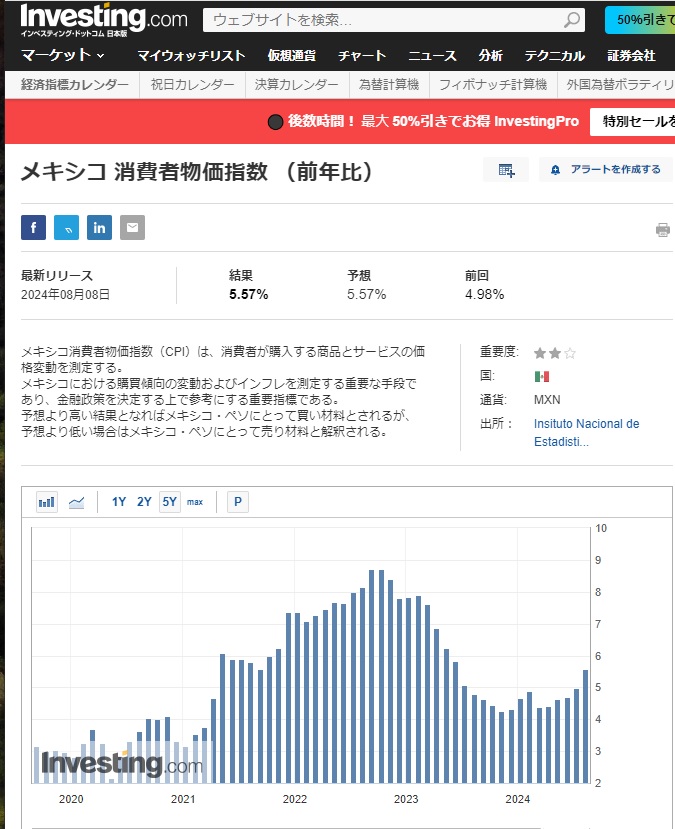Image resolution: width=675 pixels, height=829 pixels.
Task: Share page on Twitter
Action: coord(66,228)
